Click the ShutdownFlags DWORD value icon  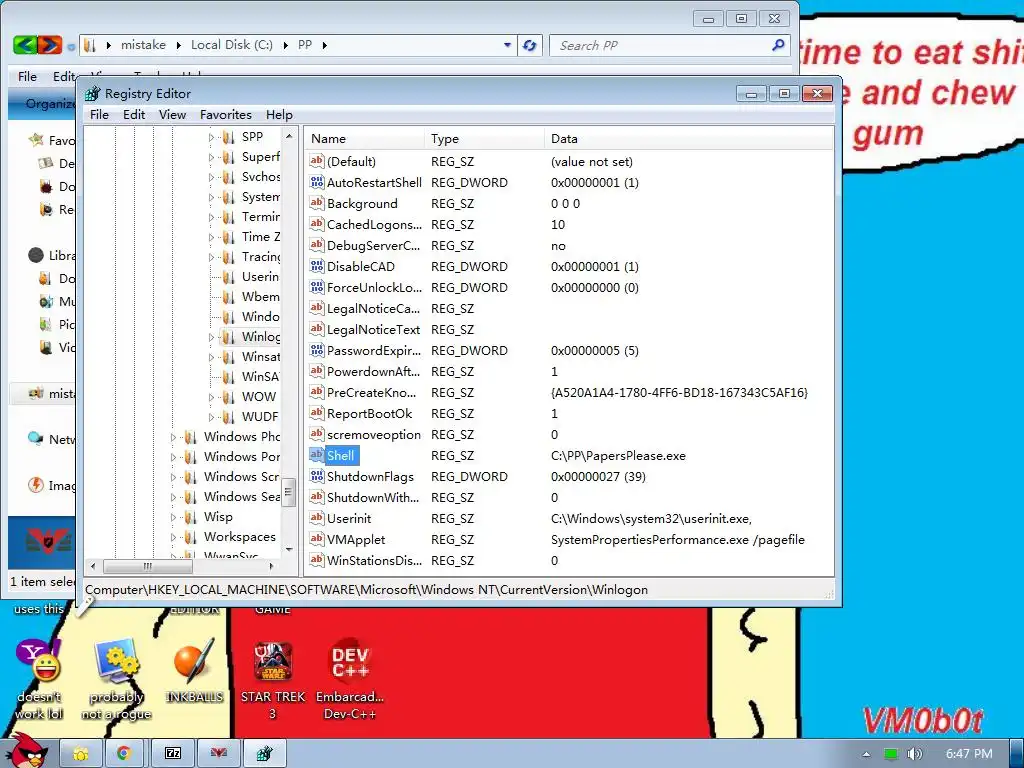tap(317, 477)
